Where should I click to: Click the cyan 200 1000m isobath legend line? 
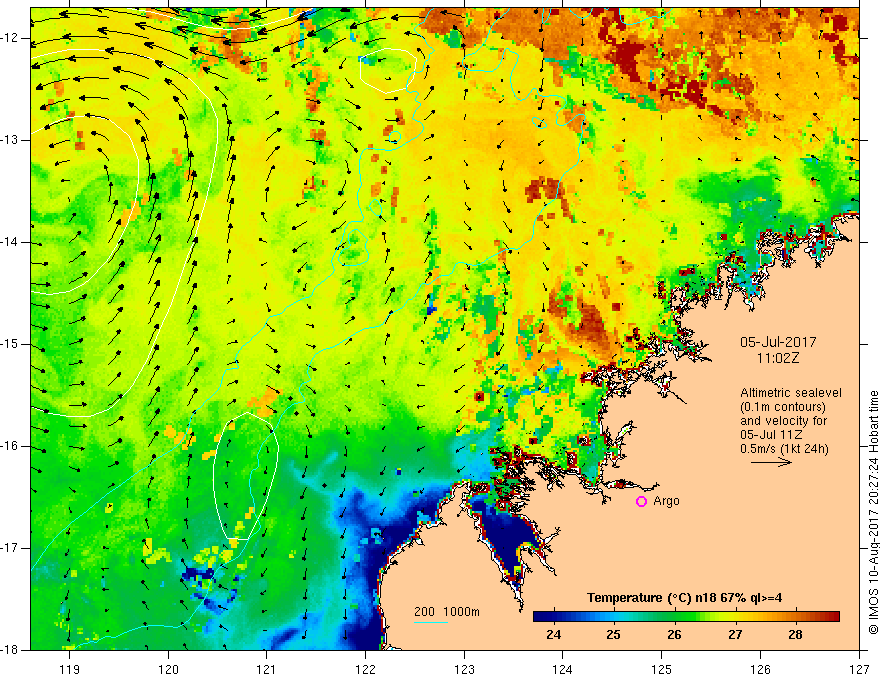tap(431, 622)
